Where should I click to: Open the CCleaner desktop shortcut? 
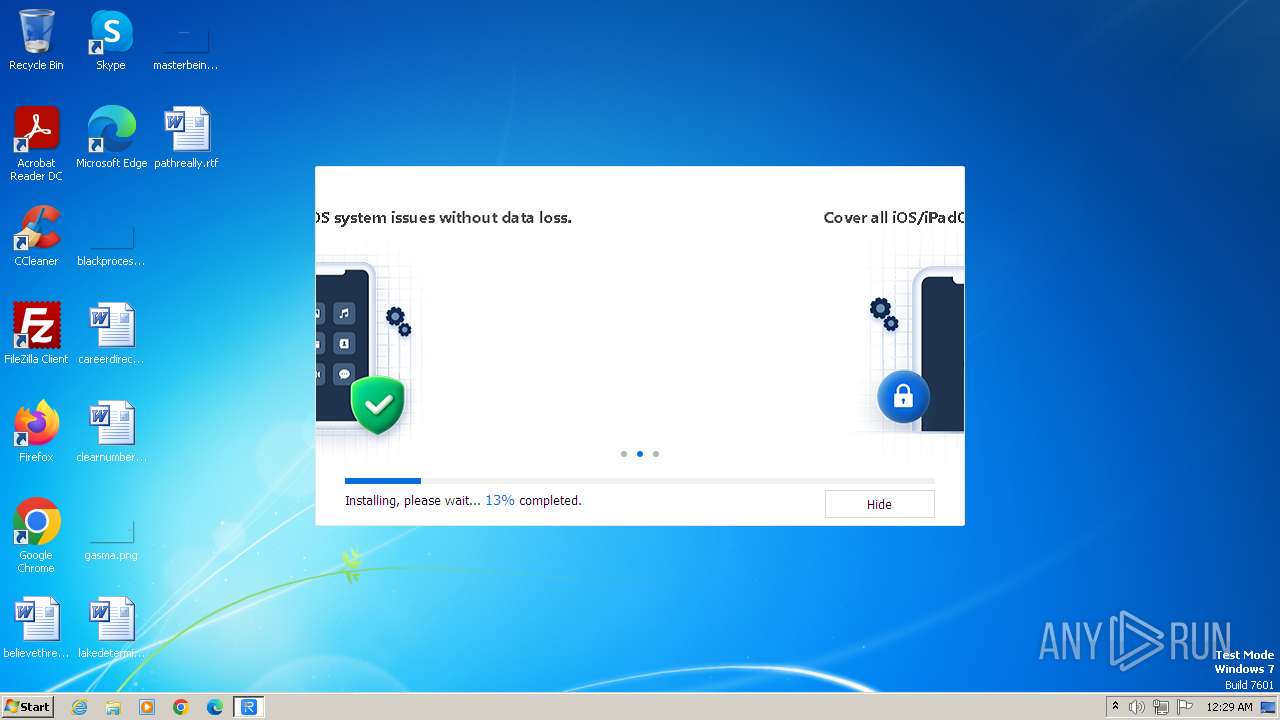click(x=36, y=236)
